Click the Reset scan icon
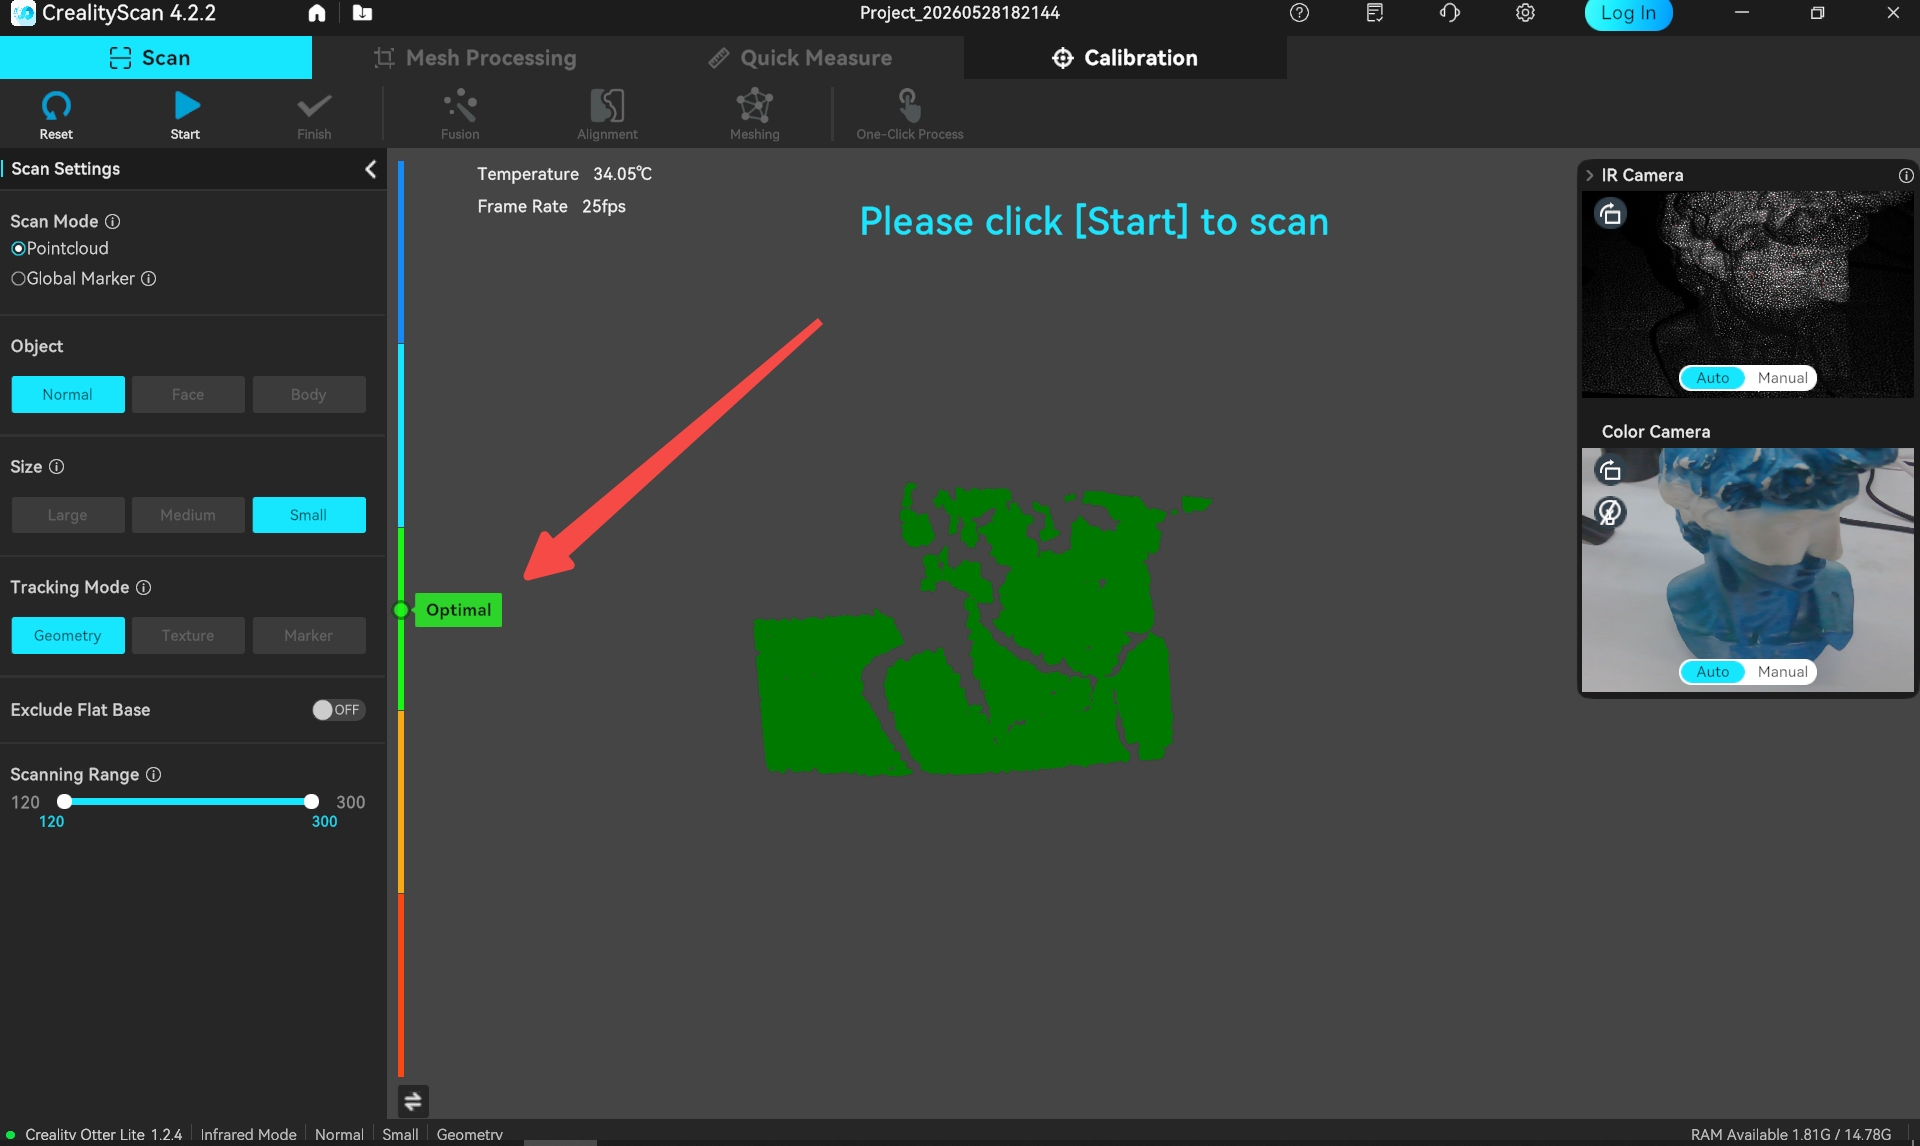The image size is (1920, 1146). (56, 105)
